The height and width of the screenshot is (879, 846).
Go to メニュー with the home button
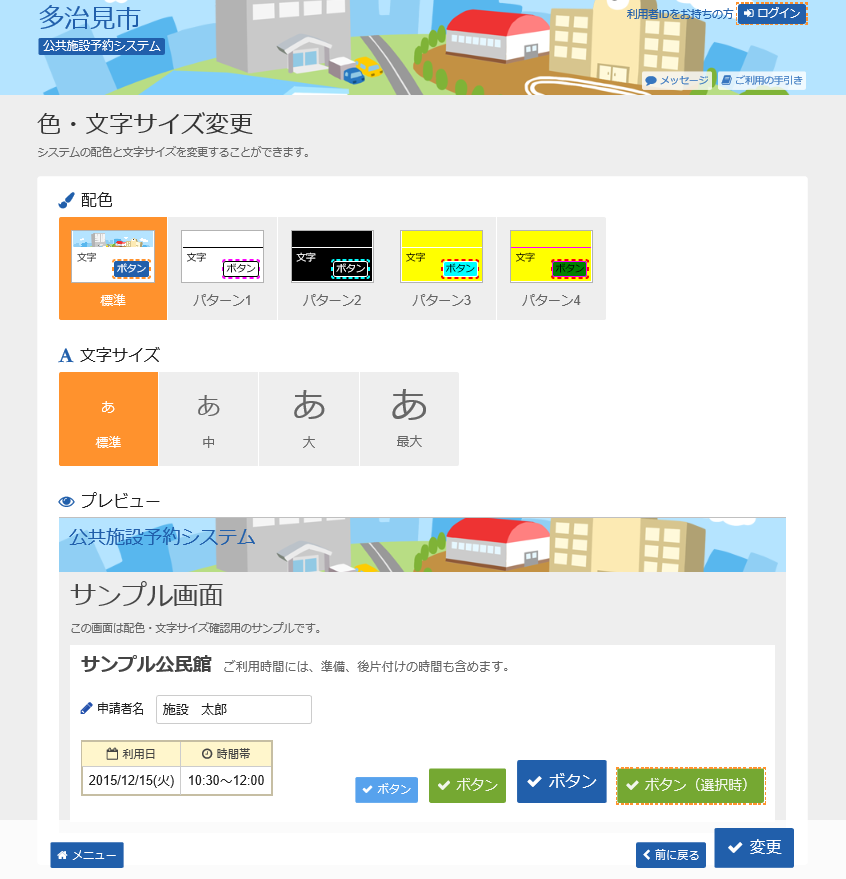[x=87, y=855]
